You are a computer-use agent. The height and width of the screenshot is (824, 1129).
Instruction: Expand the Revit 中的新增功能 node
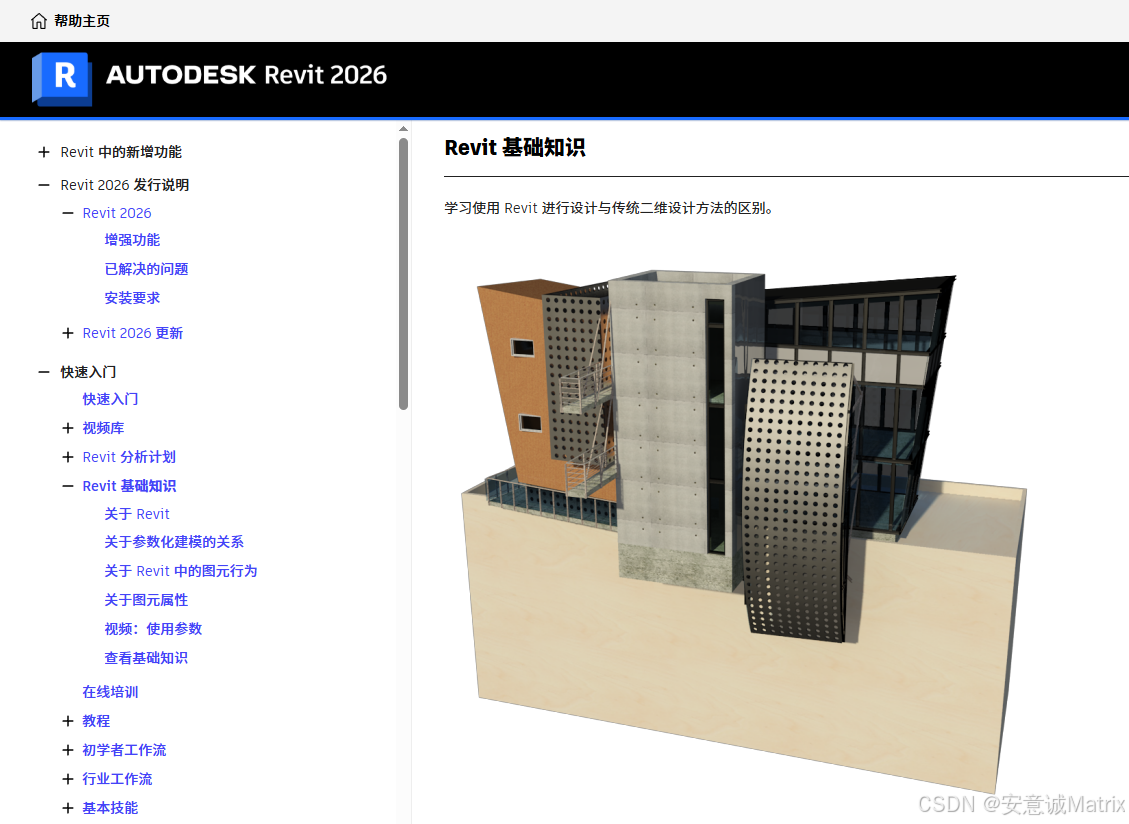[x=44, y=152]
